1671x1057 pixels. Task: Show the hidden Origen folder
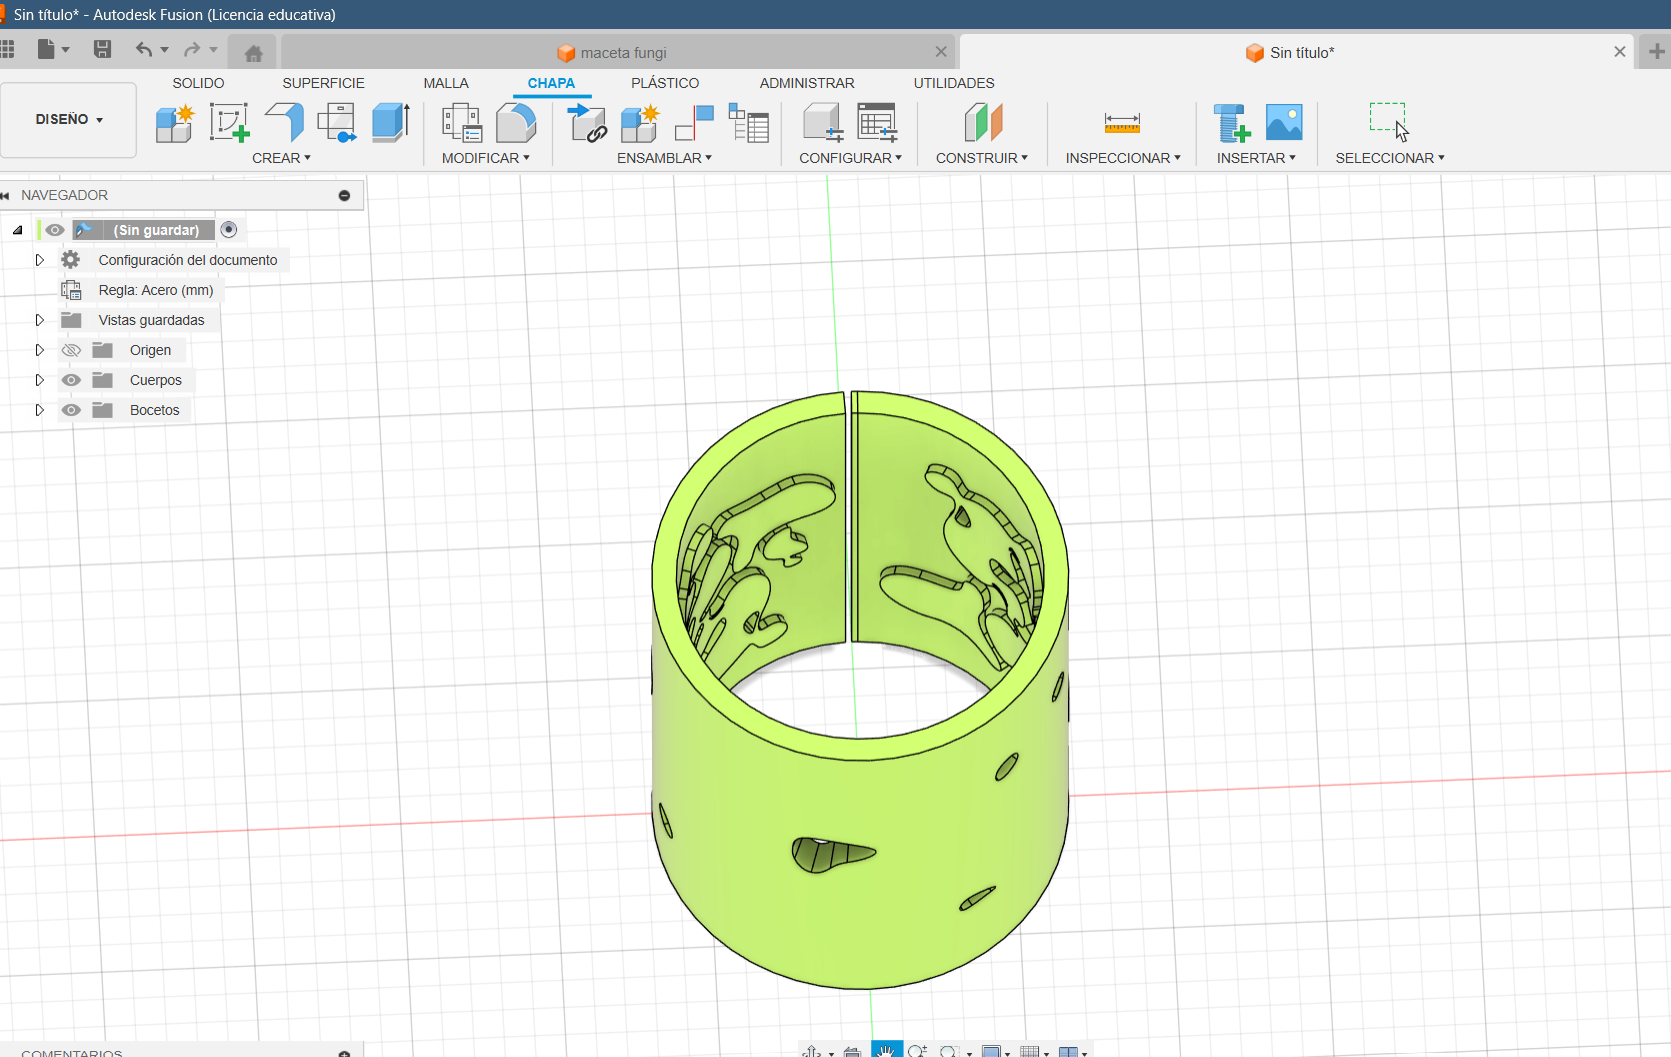tap(71, 350)
